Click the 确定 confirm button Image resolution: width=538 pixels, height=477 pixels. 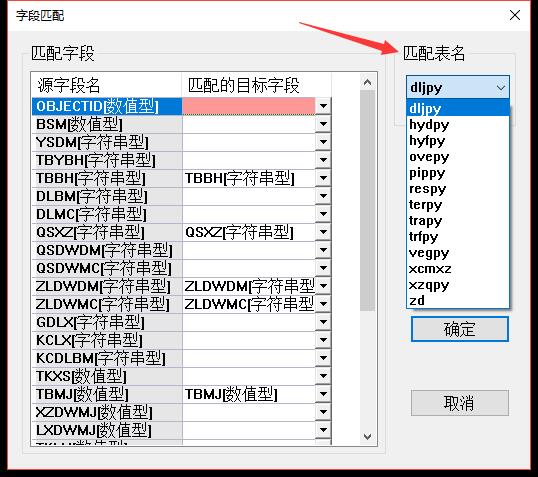tap(459, 329)
